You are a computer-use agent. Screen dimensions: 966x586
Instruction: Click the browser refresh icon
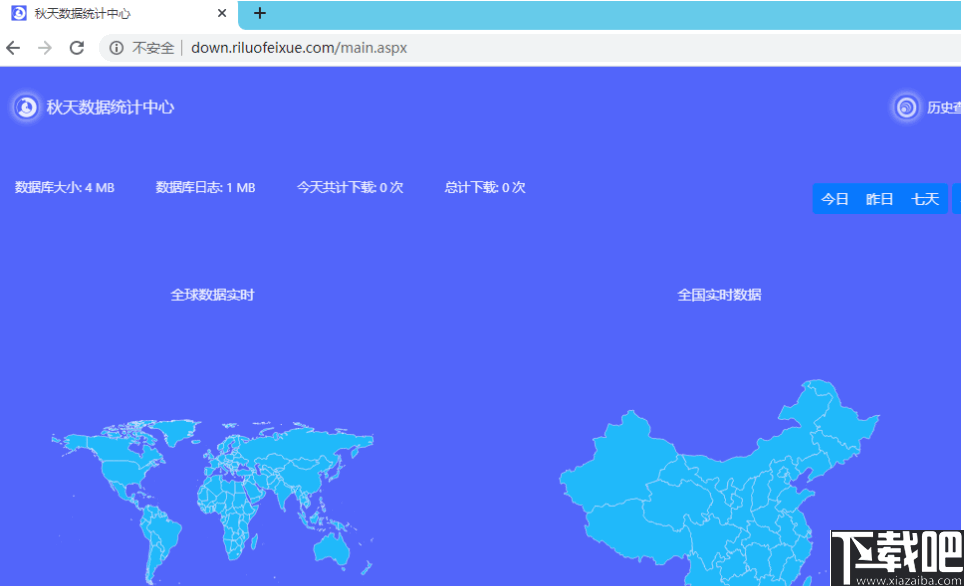pos(77,47)
